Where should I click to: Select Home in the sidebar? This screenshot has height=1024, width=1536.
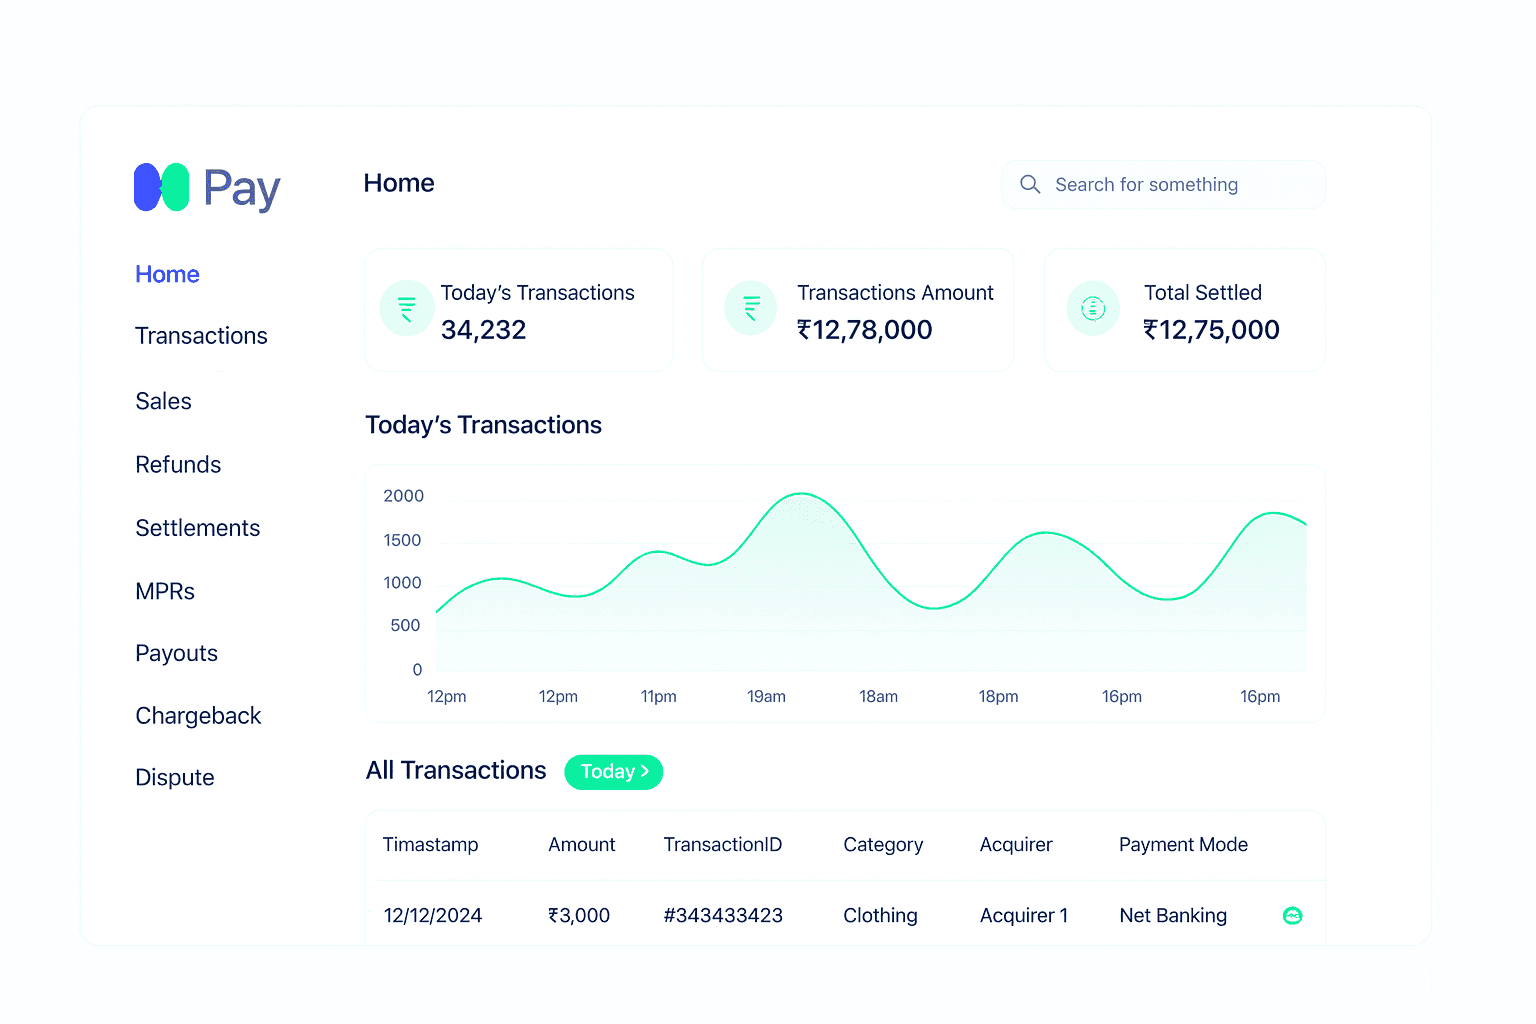167,274
